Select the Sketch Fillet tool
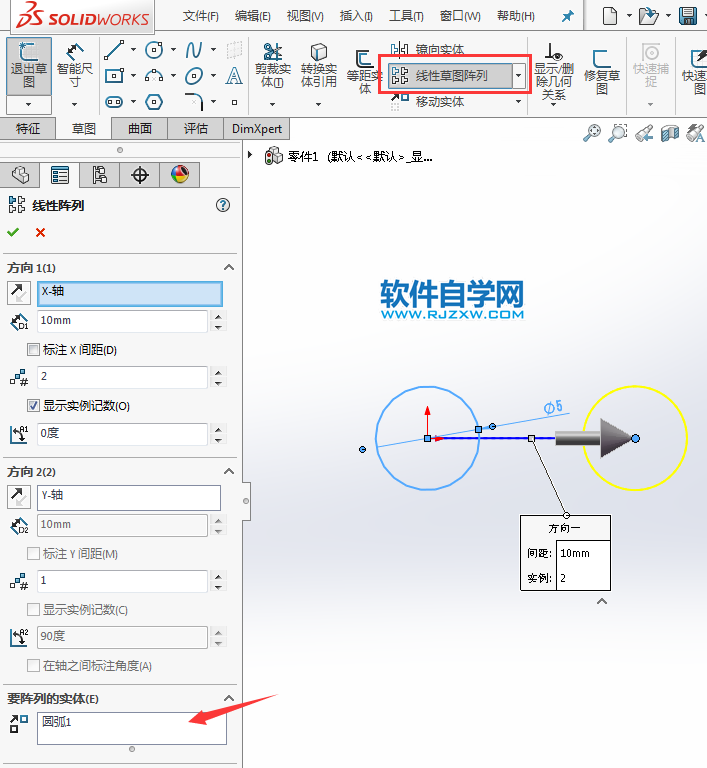Screen dimensions: 707x768 tap(194, 102)
